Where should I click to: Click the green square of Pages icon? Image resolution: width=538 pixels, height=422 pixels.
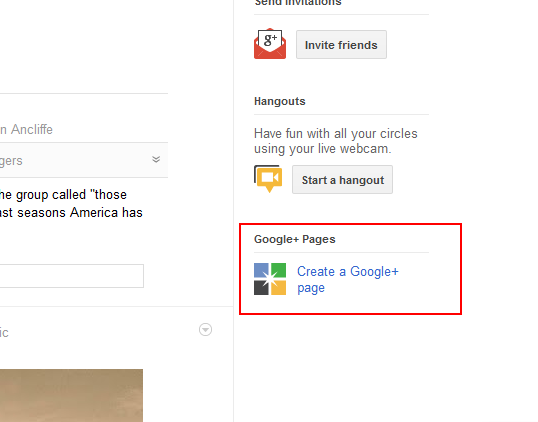coord(279,270)
